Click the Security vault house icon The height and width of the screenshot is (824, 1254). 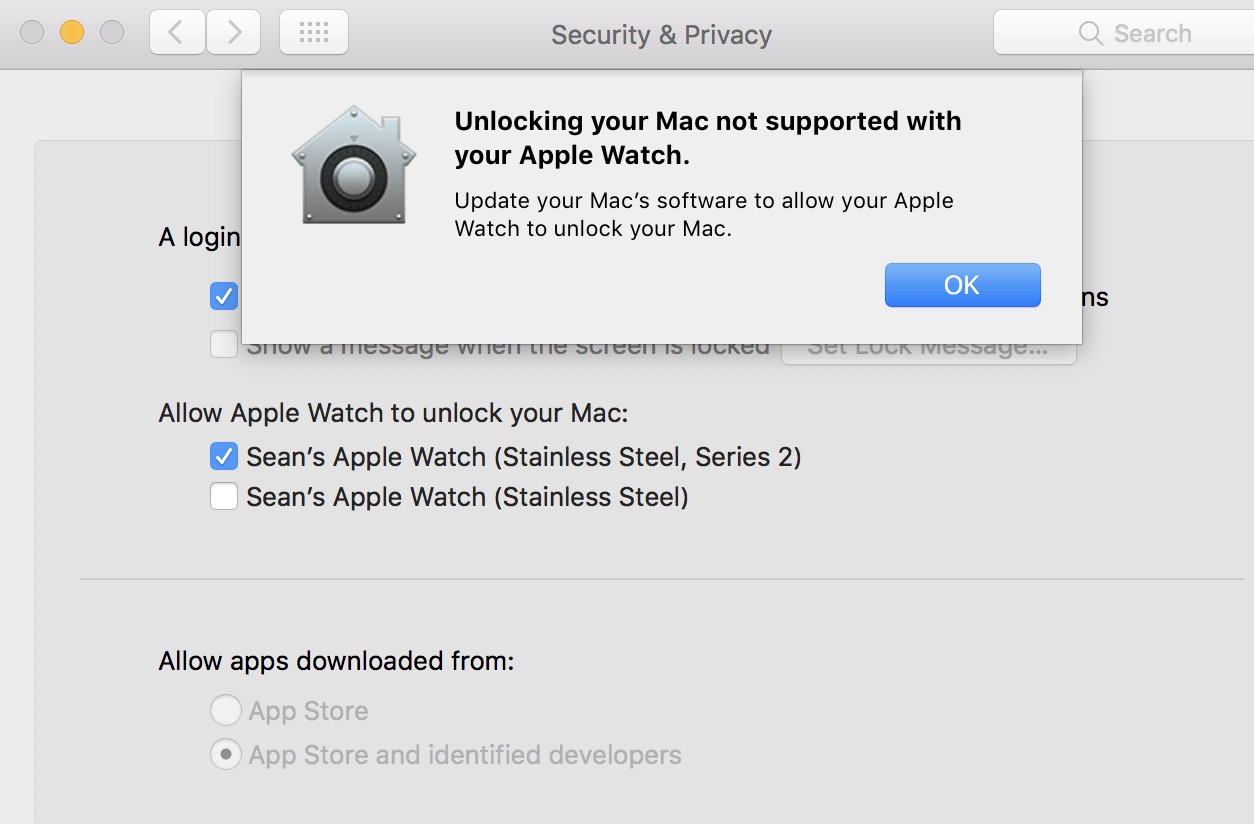point(353,164)
